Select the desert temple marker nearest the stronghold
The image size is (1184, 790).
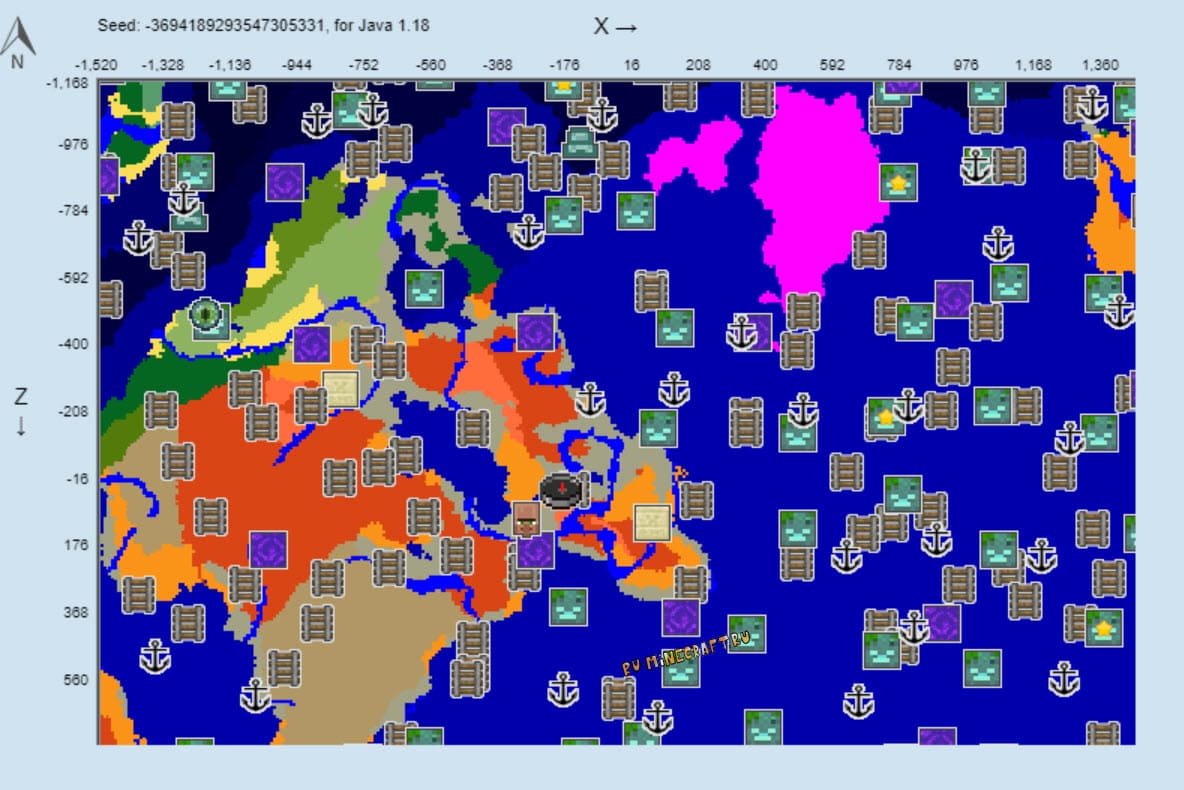click(x=341, y=390)
